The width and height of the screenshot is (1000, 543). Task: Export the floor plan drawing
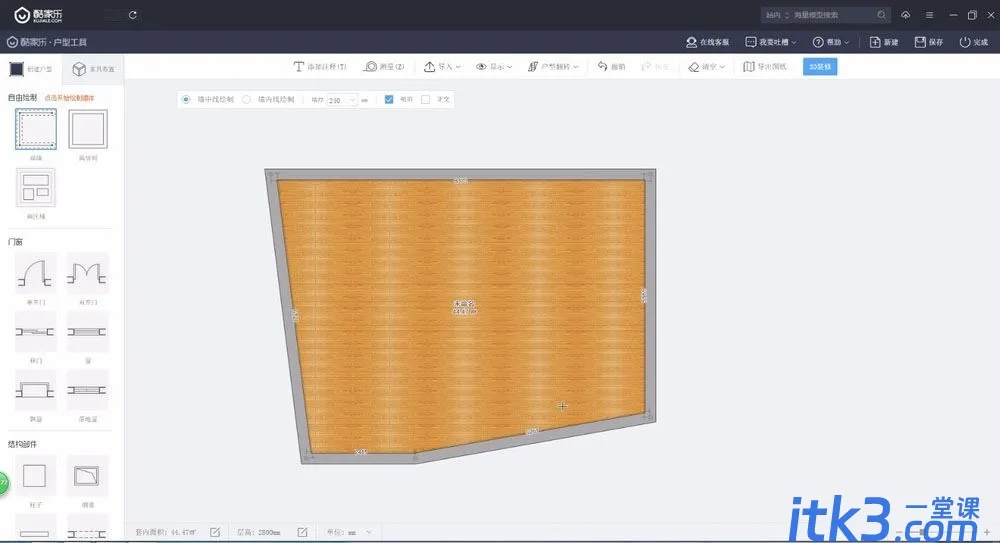pyautogui.click(x=765, y=66)
